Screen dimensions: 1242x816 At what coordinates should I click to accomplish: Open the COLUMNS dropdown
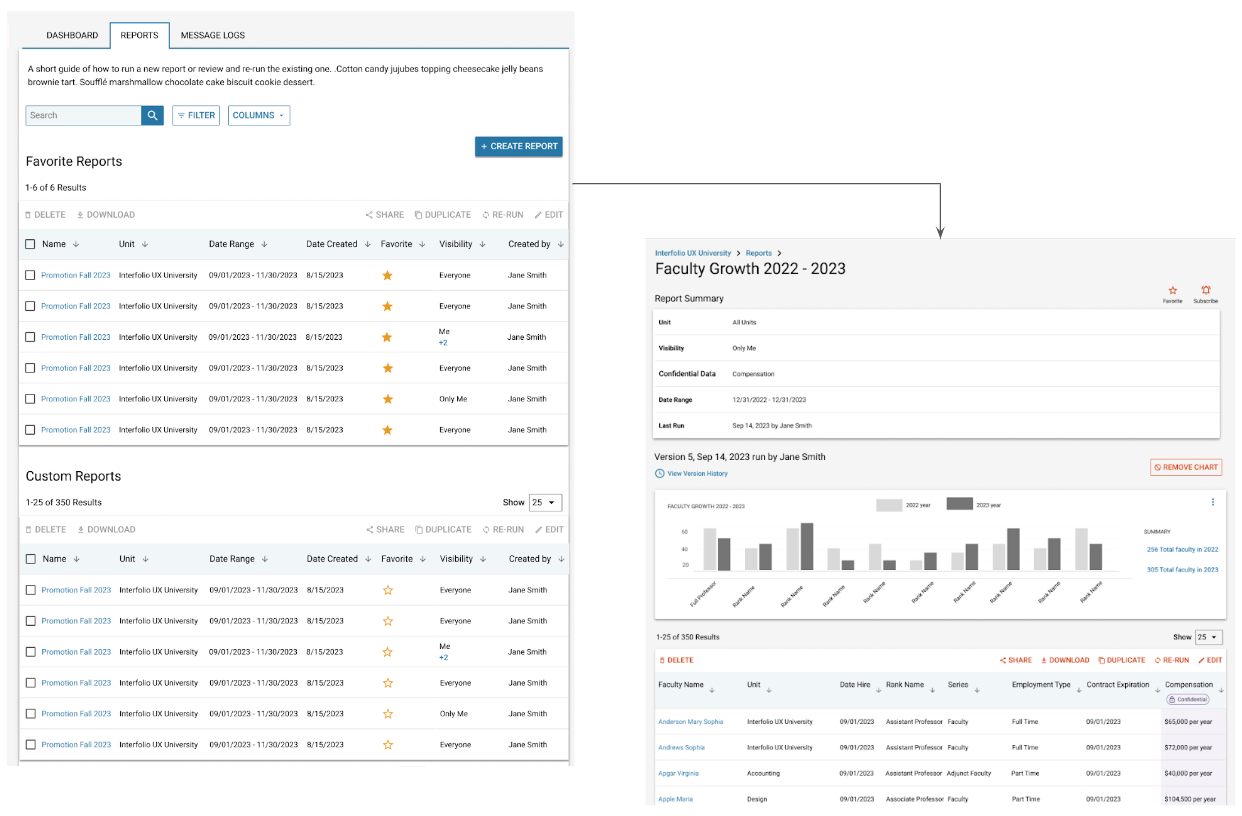click(x=259, y=115)
